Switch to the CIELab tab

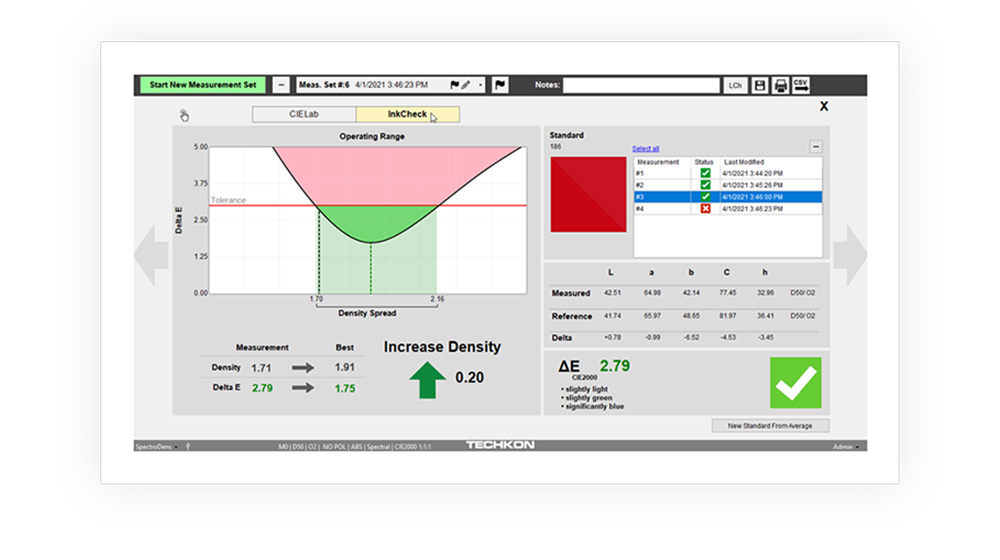pyautogui.click(x=304, y=115)
